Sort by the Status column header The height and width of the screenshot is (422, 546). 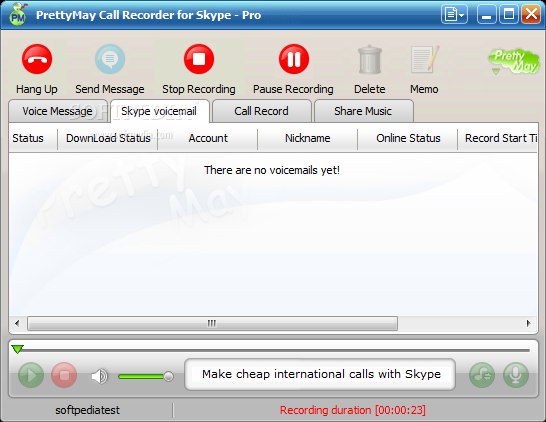(x=33, y=138)
